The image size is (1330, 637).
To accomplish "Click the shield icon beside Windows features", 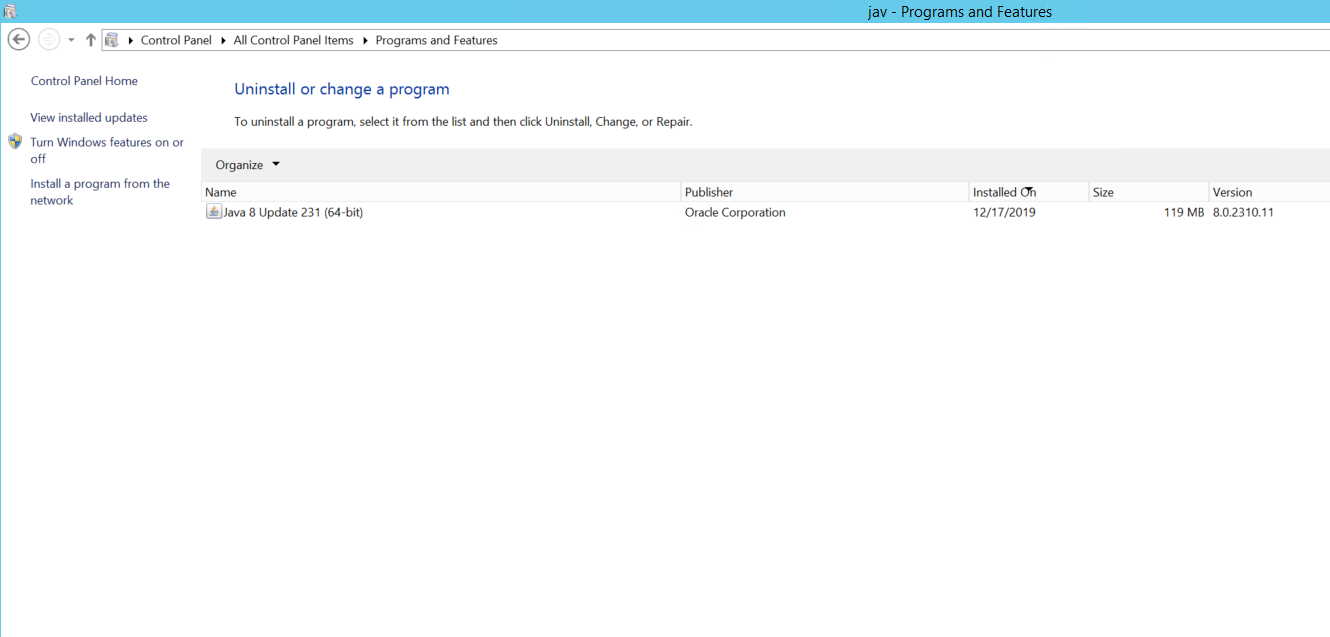I will tap(15, 142).
